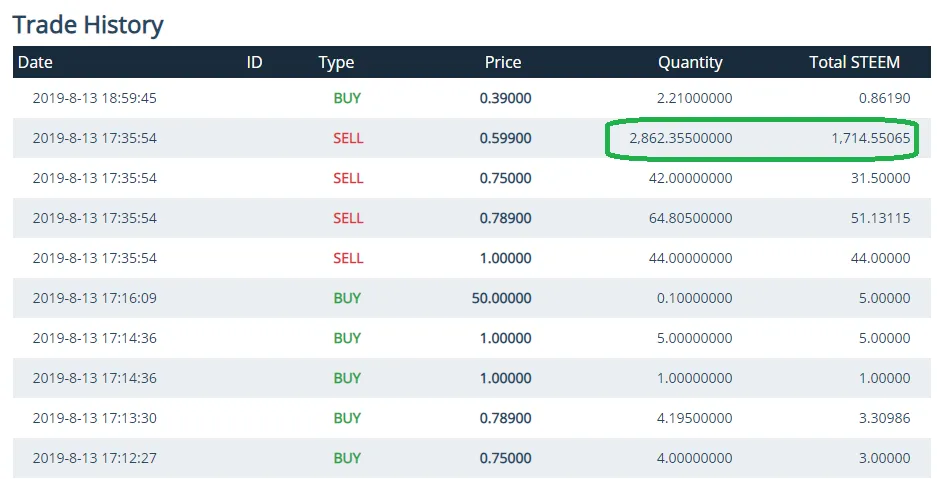Click the quantity 4.19500000
Viewport: 937px width, 479px height.
click(694, 418)
